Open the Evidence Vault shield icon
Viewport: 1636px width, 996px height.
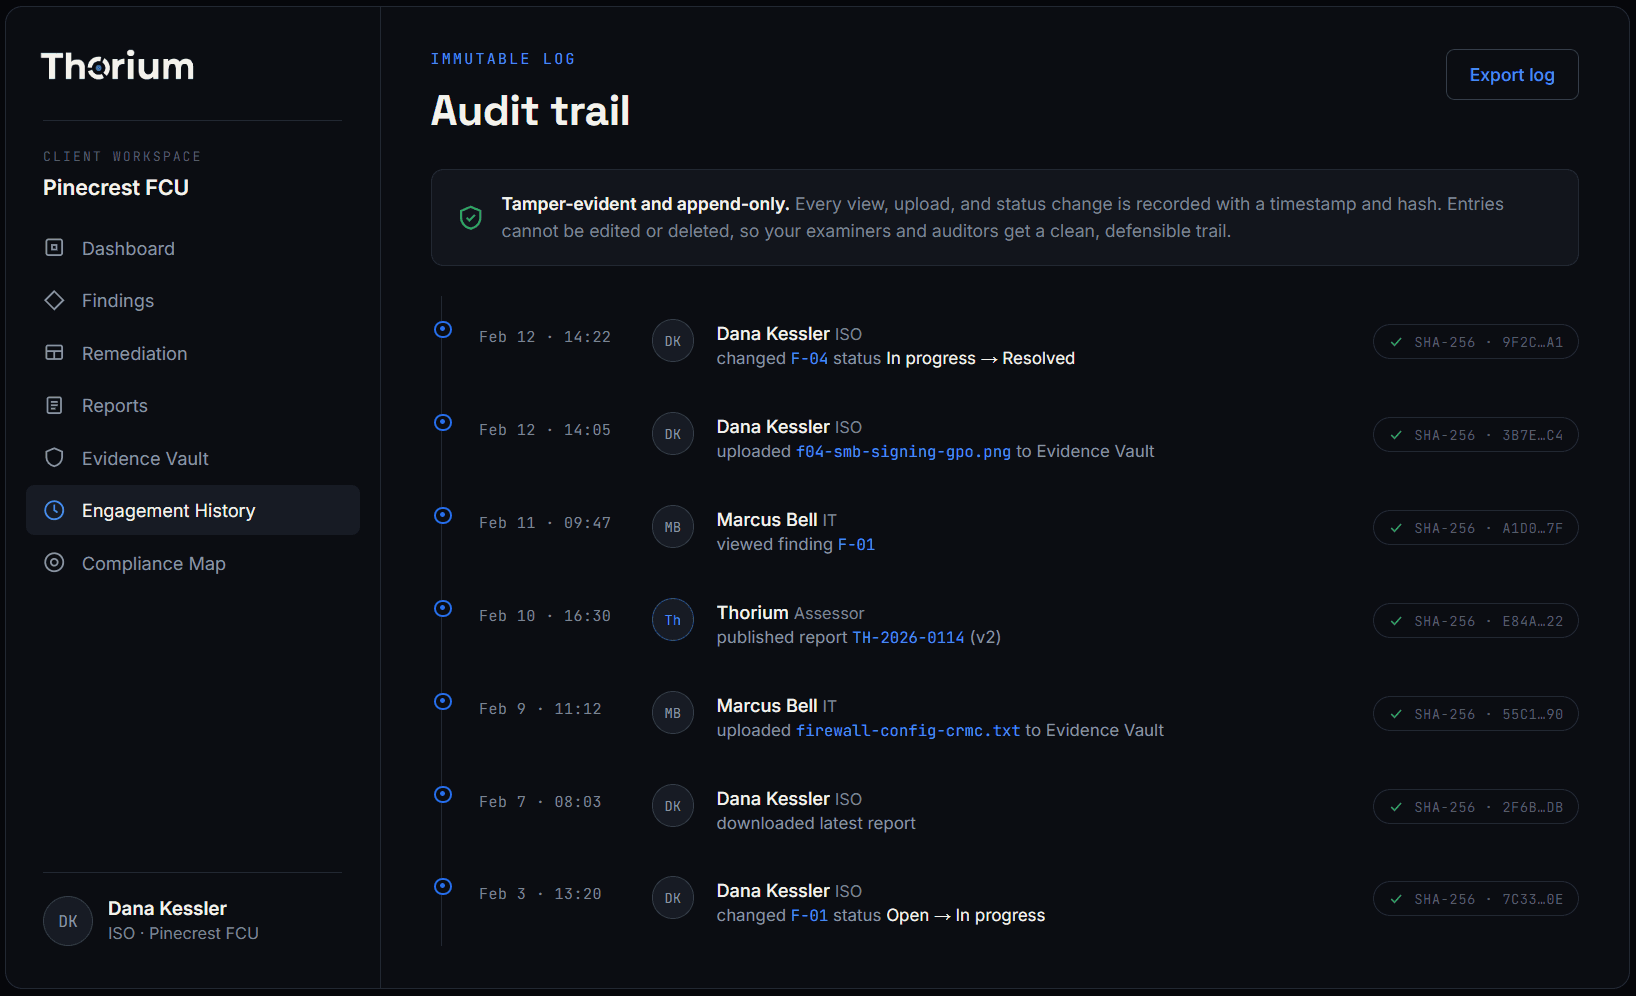tap(54, 457)
